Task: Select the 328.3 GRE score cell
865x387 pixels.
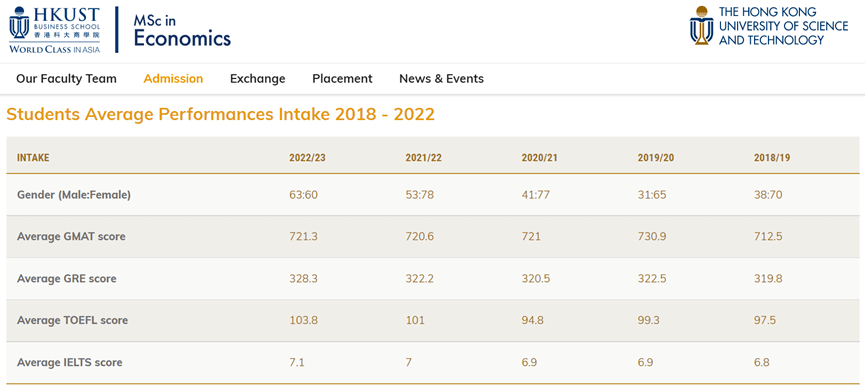Action: pos(303,278)
